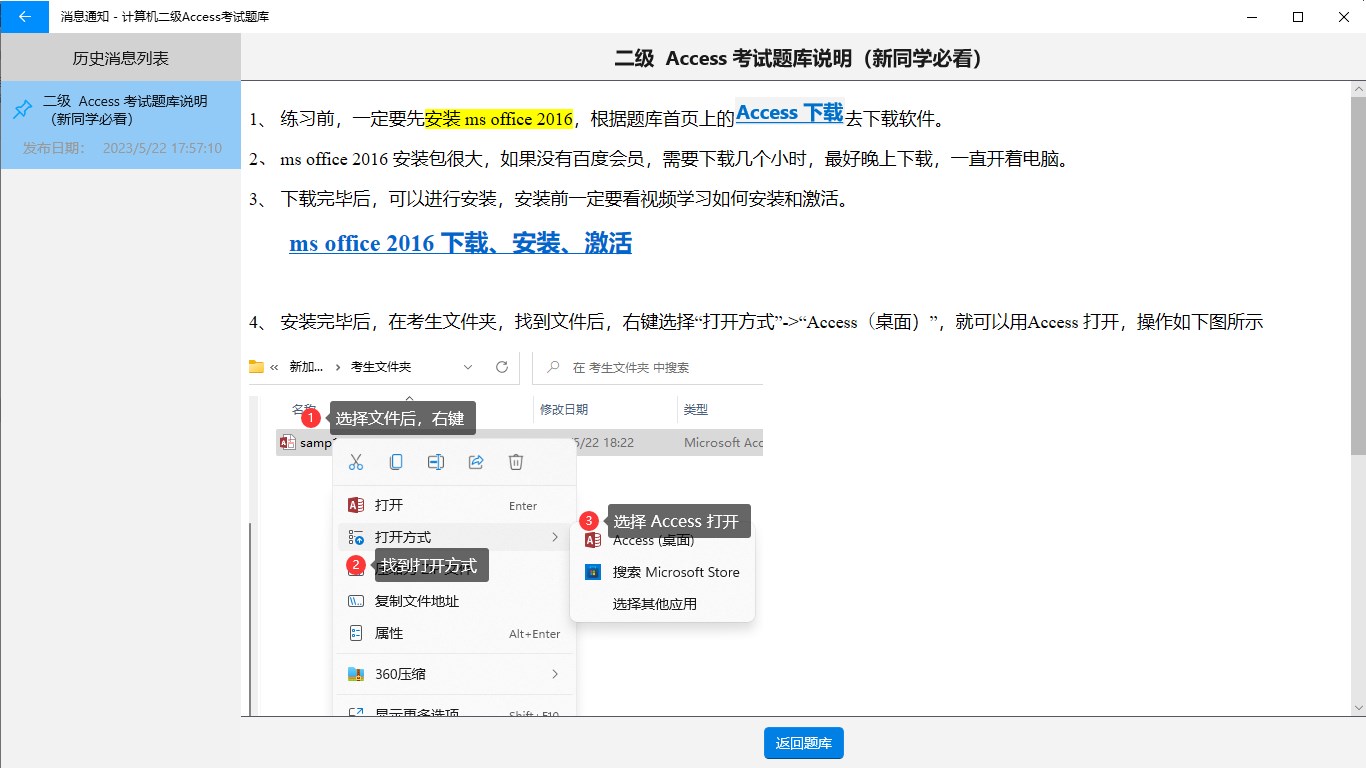The image size is (1366, 768).
Task: Click the 类型 column header in tutorial image
Action: click(x=696, y=409)
